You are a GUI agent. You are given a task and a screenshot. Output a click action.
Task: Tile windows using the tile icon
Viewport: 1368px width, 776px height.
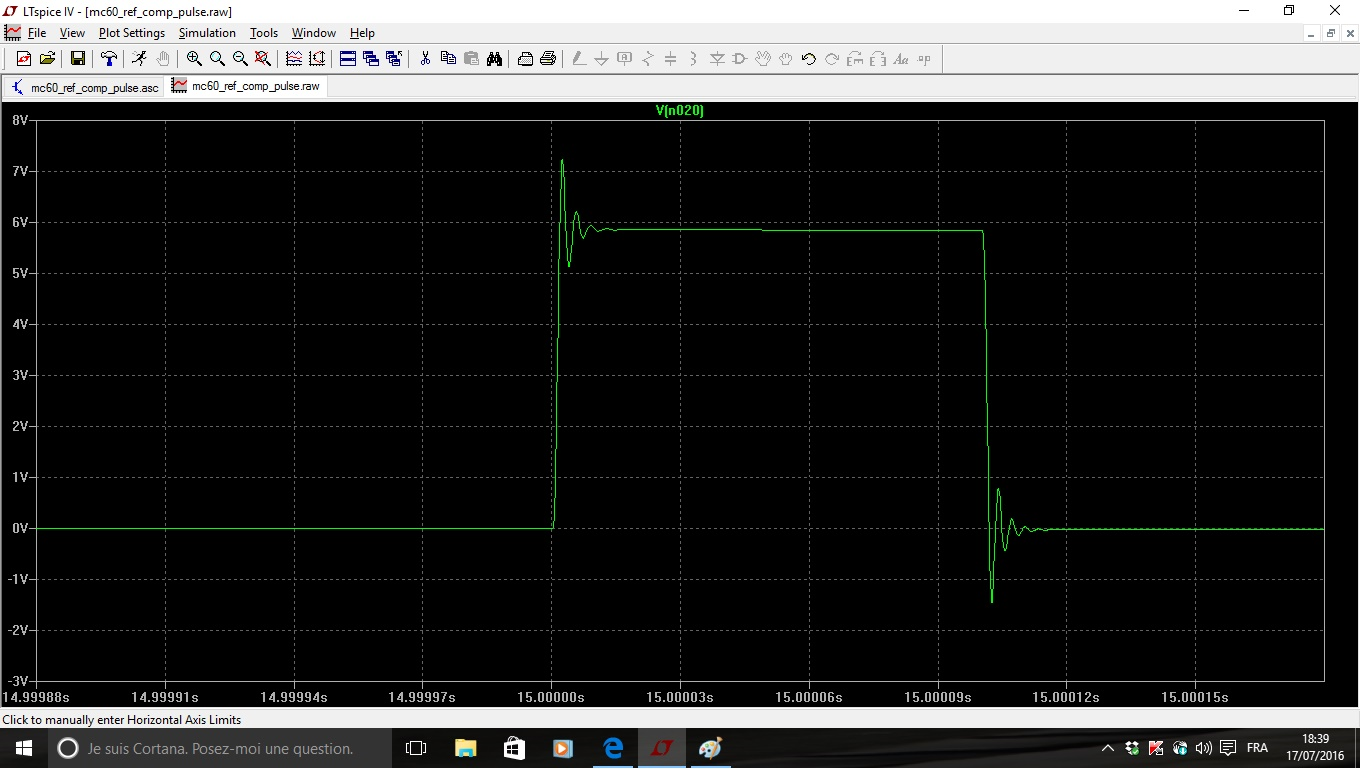[348, 59]
